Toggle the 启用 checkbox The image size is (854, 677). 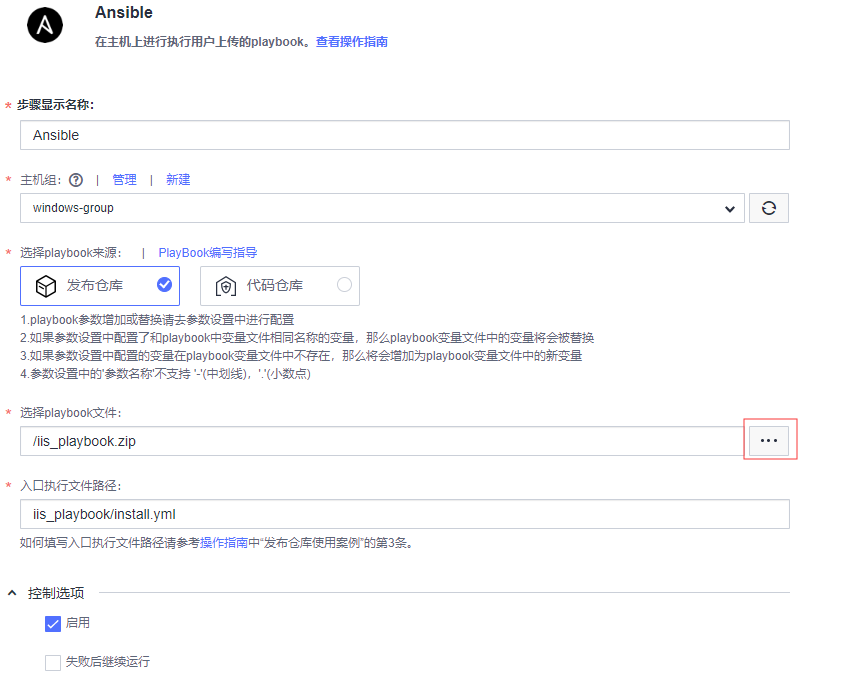tap(53, 624)
